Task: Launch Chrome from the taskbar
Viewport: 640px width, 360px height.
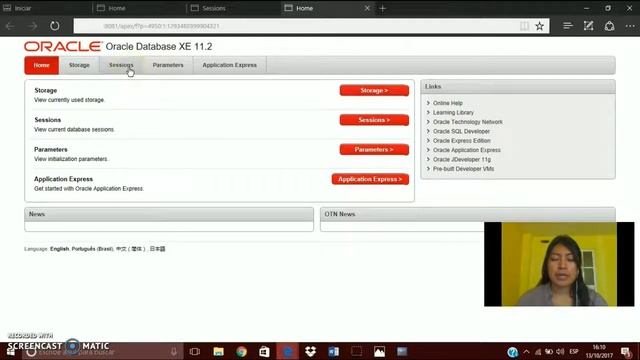Action: 241,351
